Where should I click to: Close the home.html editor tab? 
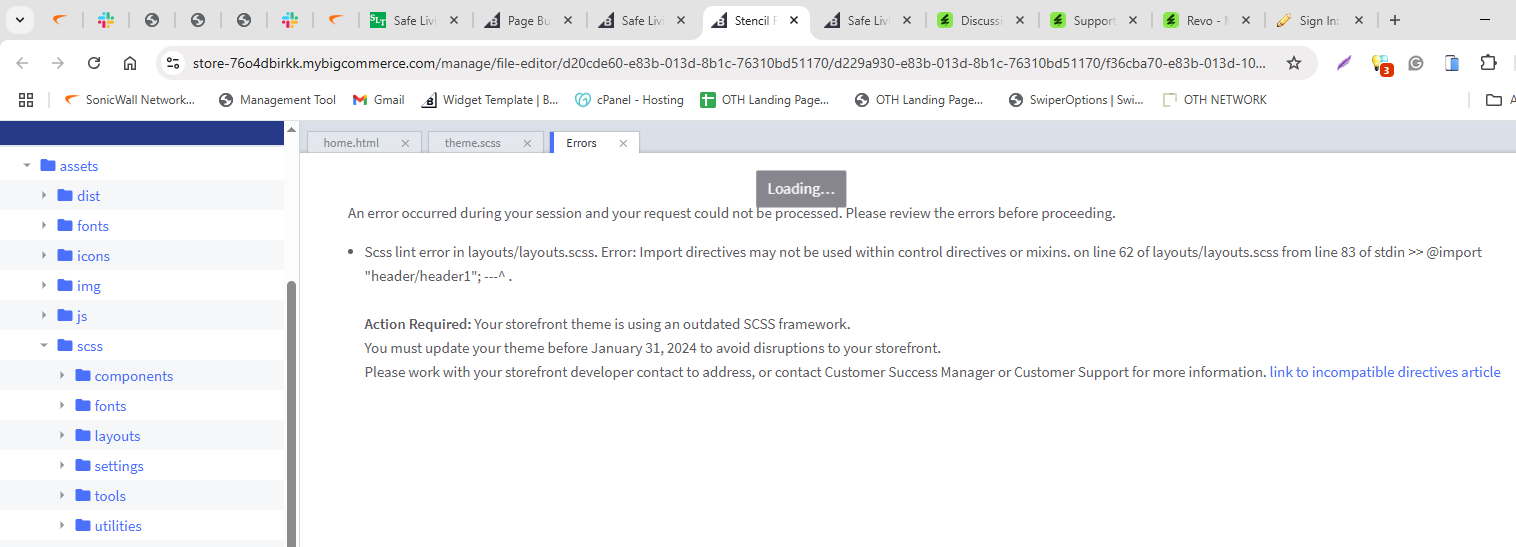pyautogui.click(x=405, y=143)
